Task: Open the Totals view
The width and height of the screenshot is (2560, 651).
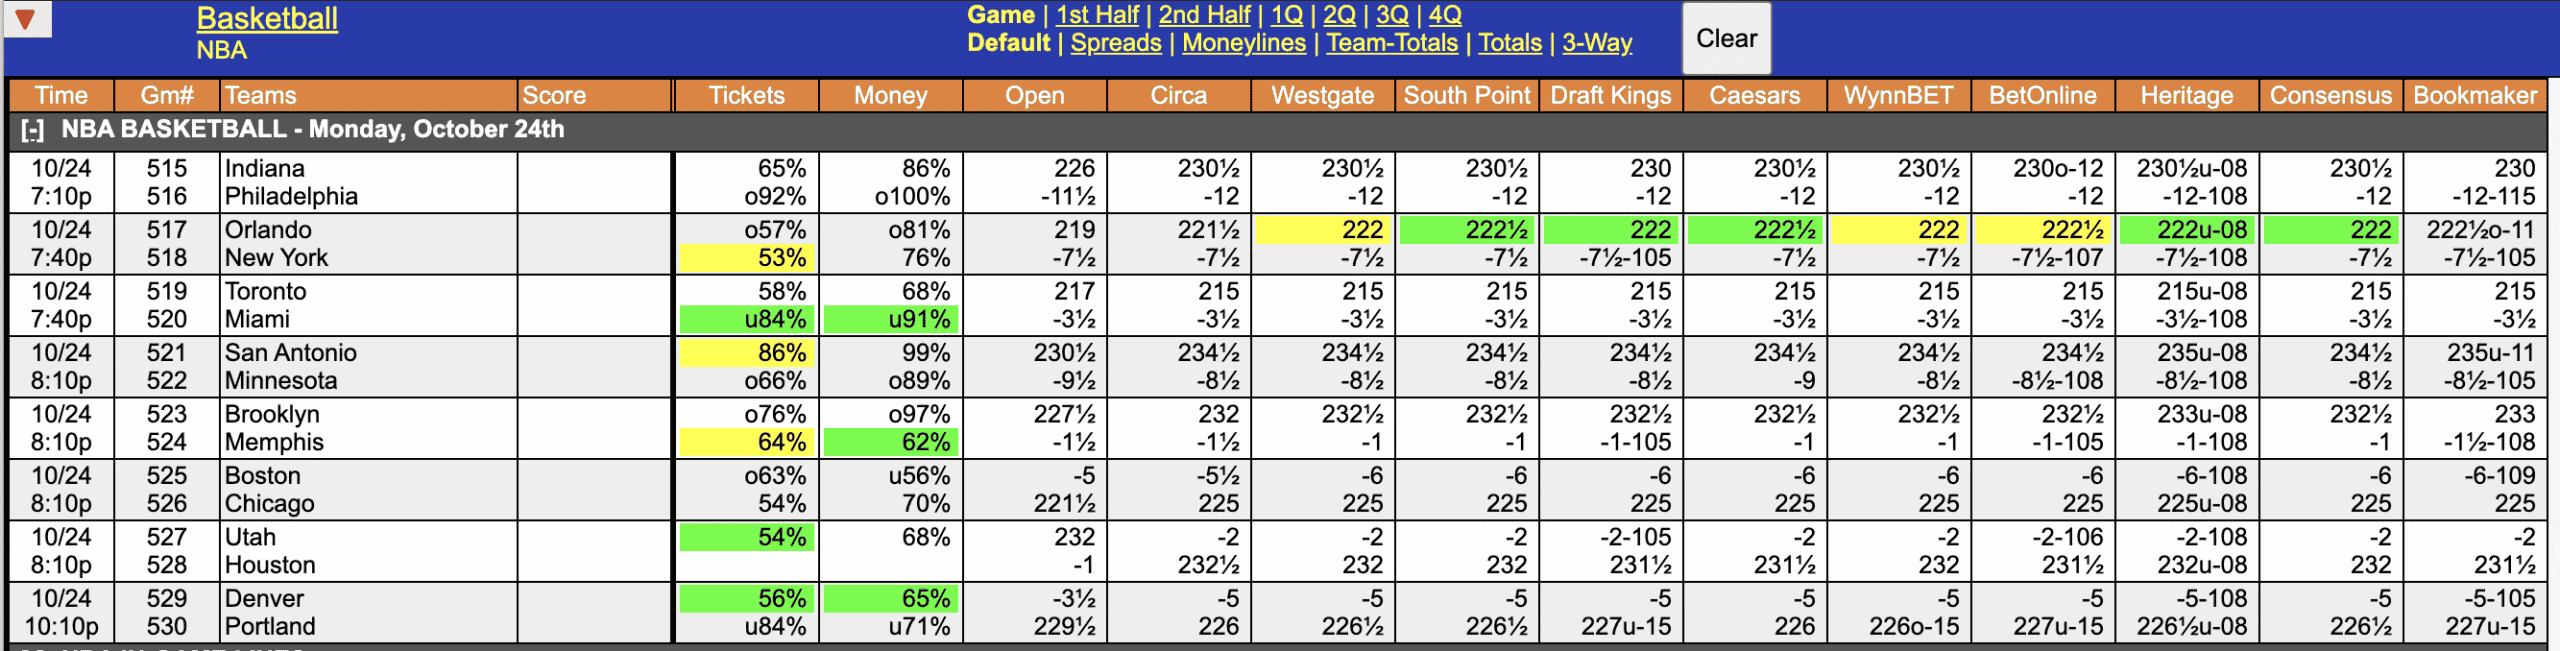Action: coord(1510,43)
